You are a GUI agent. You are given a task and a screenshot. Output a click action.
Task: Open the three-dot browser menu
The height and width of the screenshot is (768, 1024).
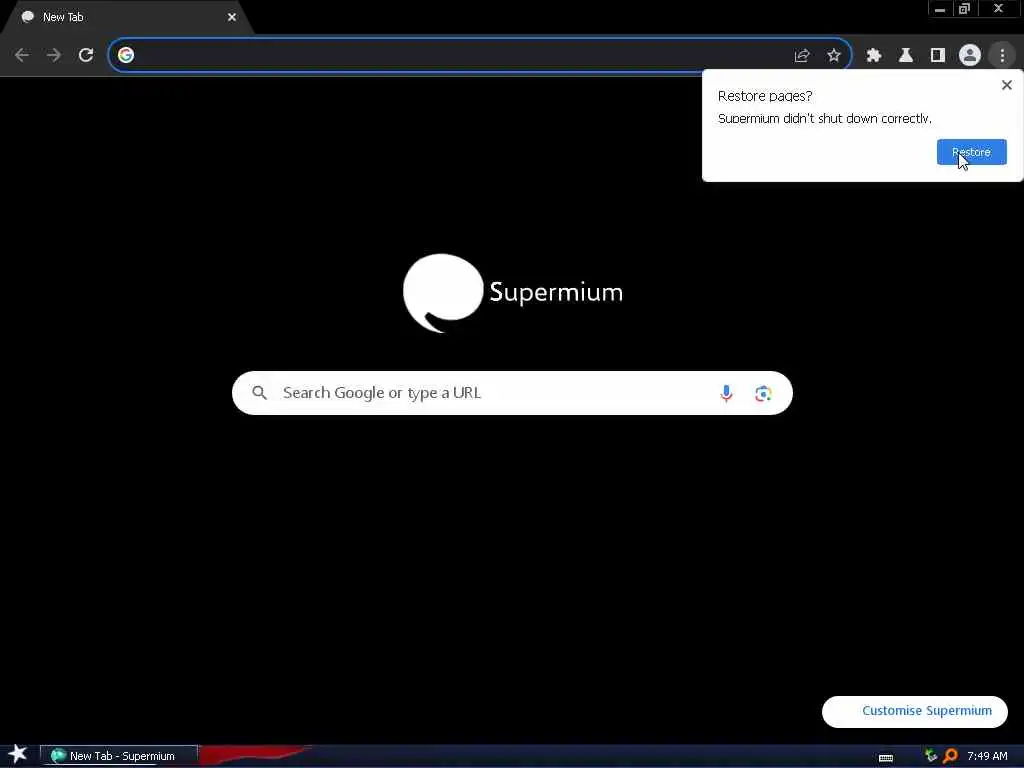[1002, 56]
